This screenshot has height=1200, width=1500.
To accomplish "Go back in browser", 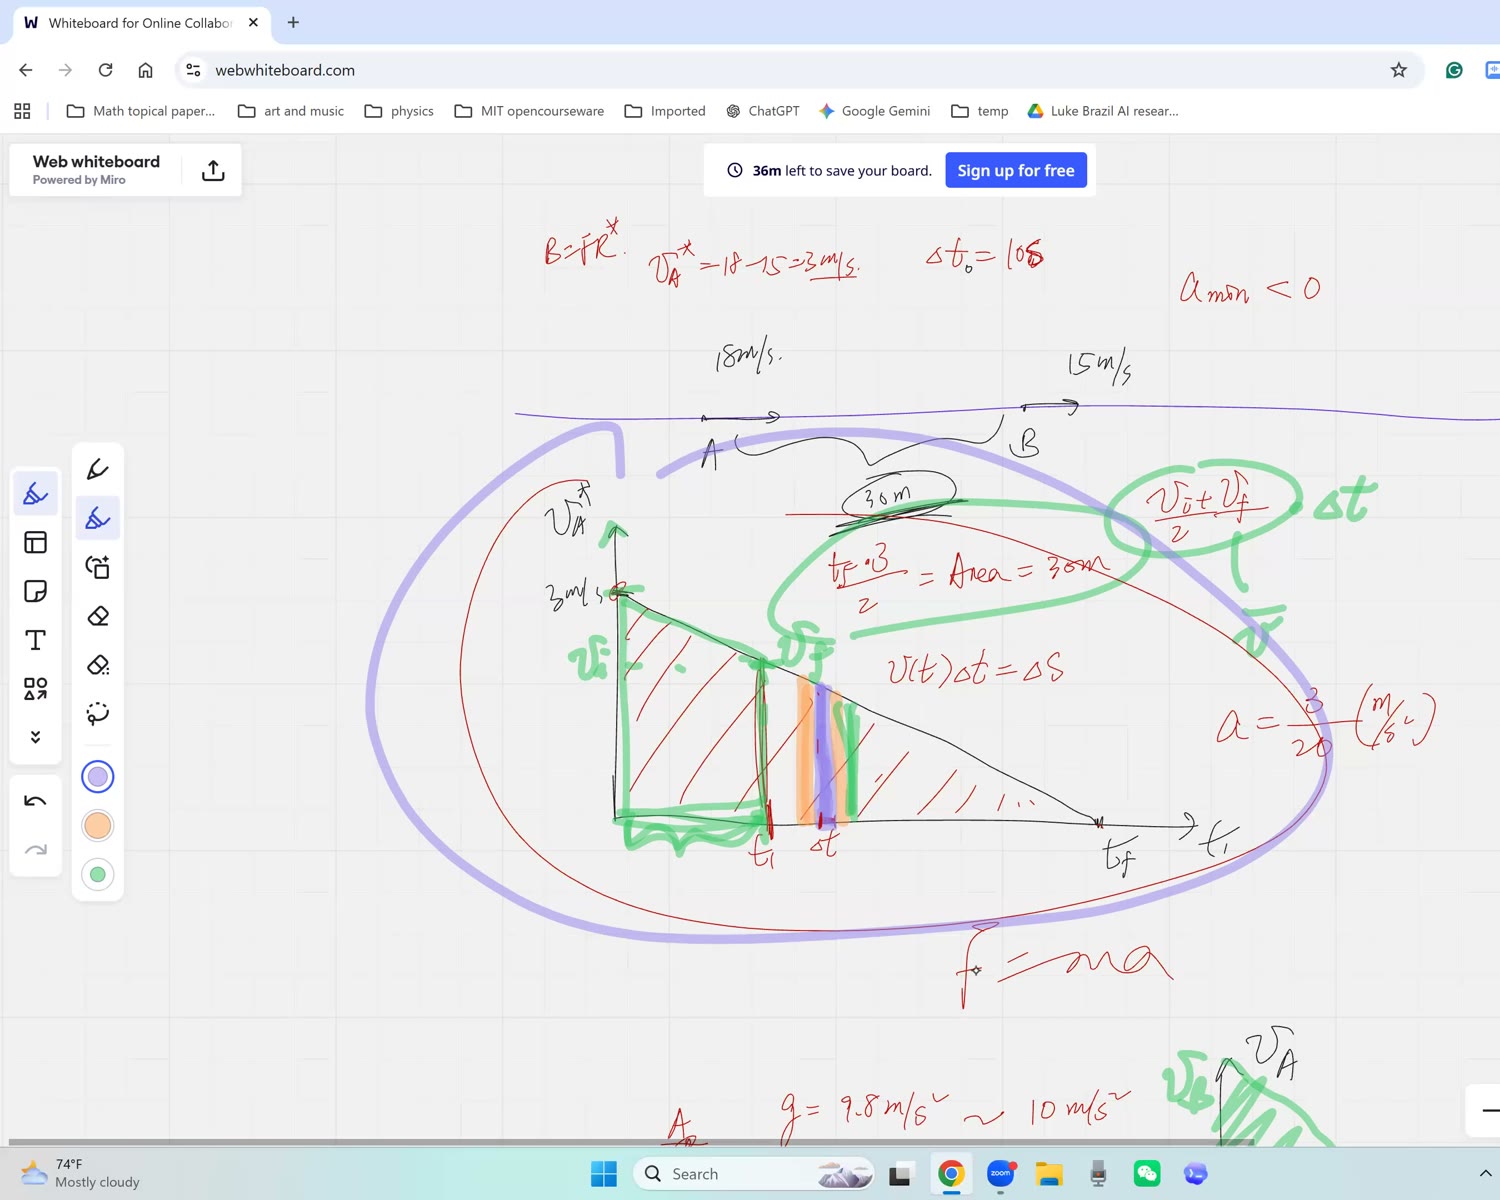I will (x=26, y=70).
